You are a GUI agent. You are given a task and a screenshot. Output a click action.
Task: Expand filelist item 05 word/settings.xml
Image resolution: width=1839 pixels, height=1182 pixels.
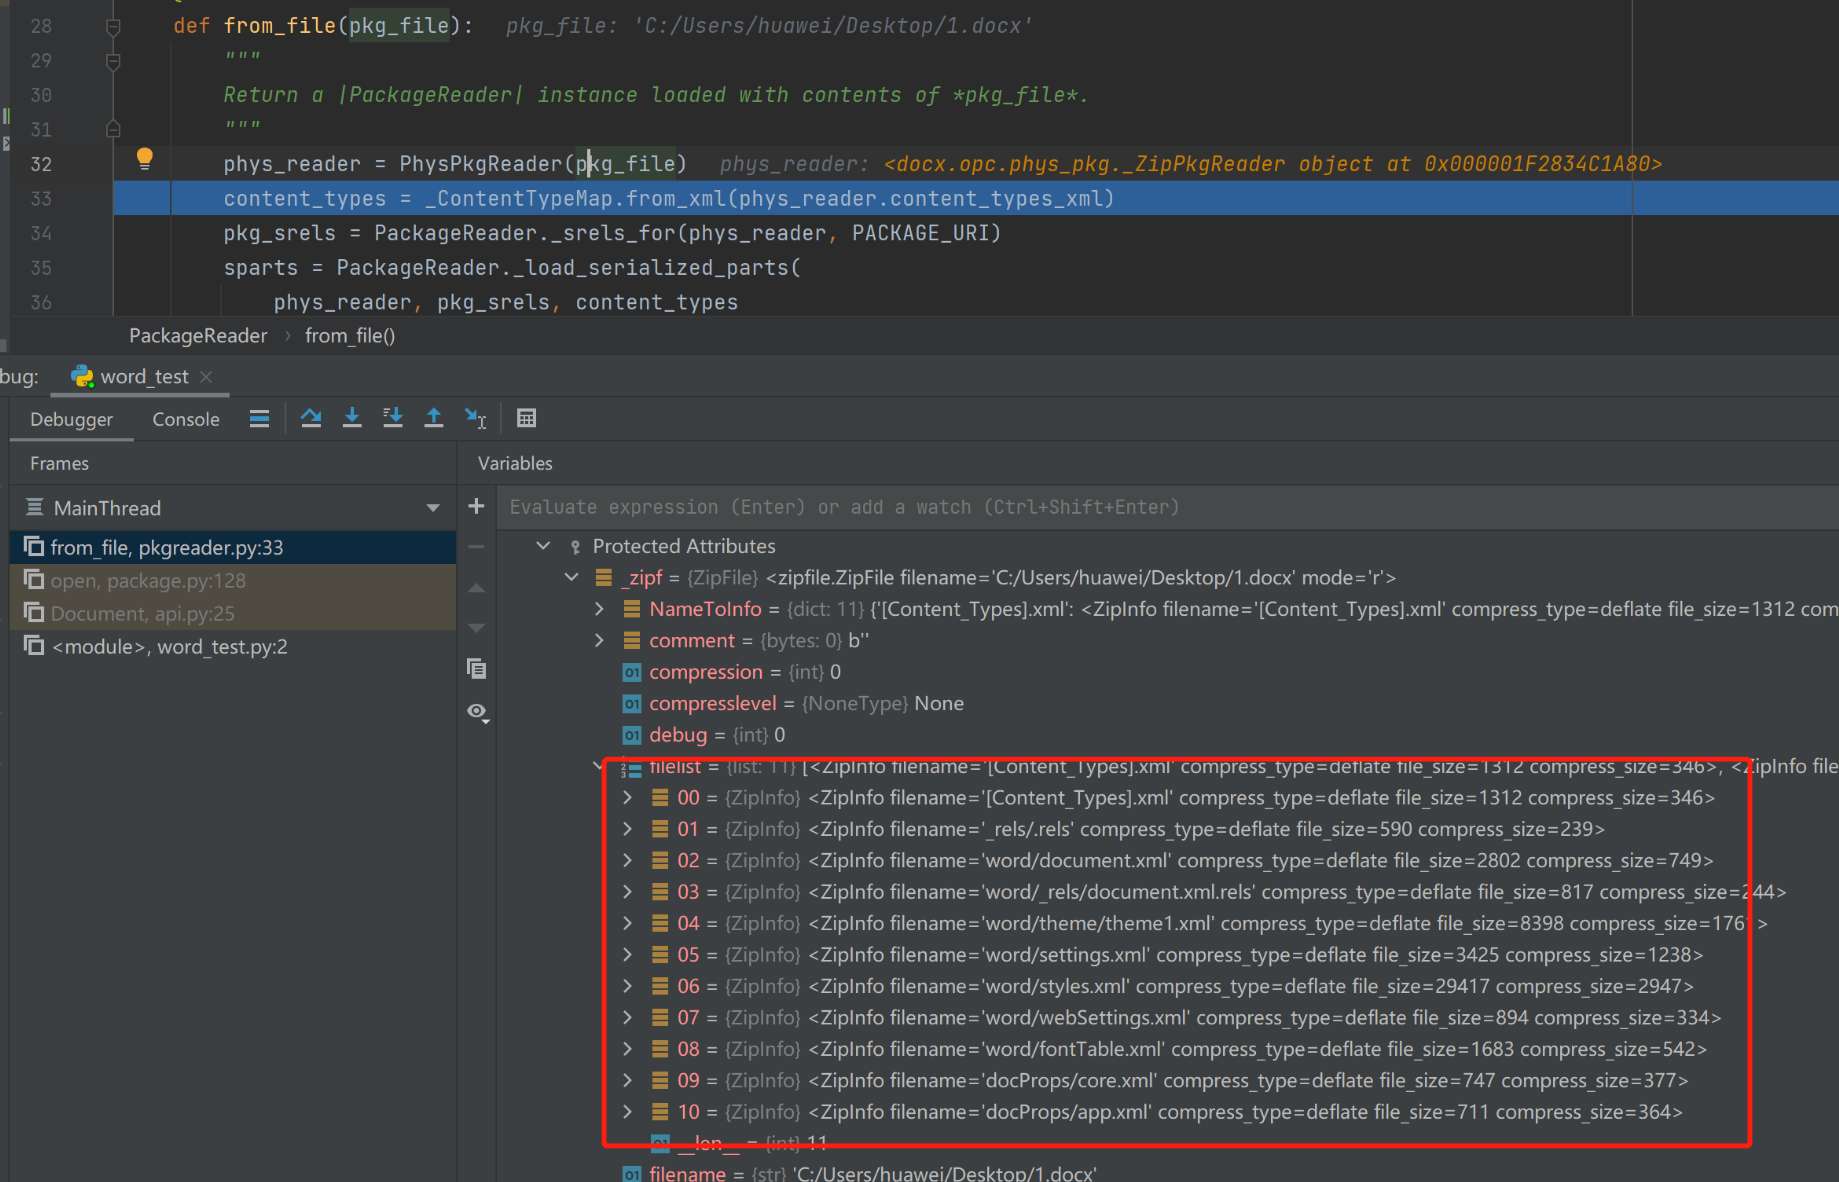pos(627,954)
